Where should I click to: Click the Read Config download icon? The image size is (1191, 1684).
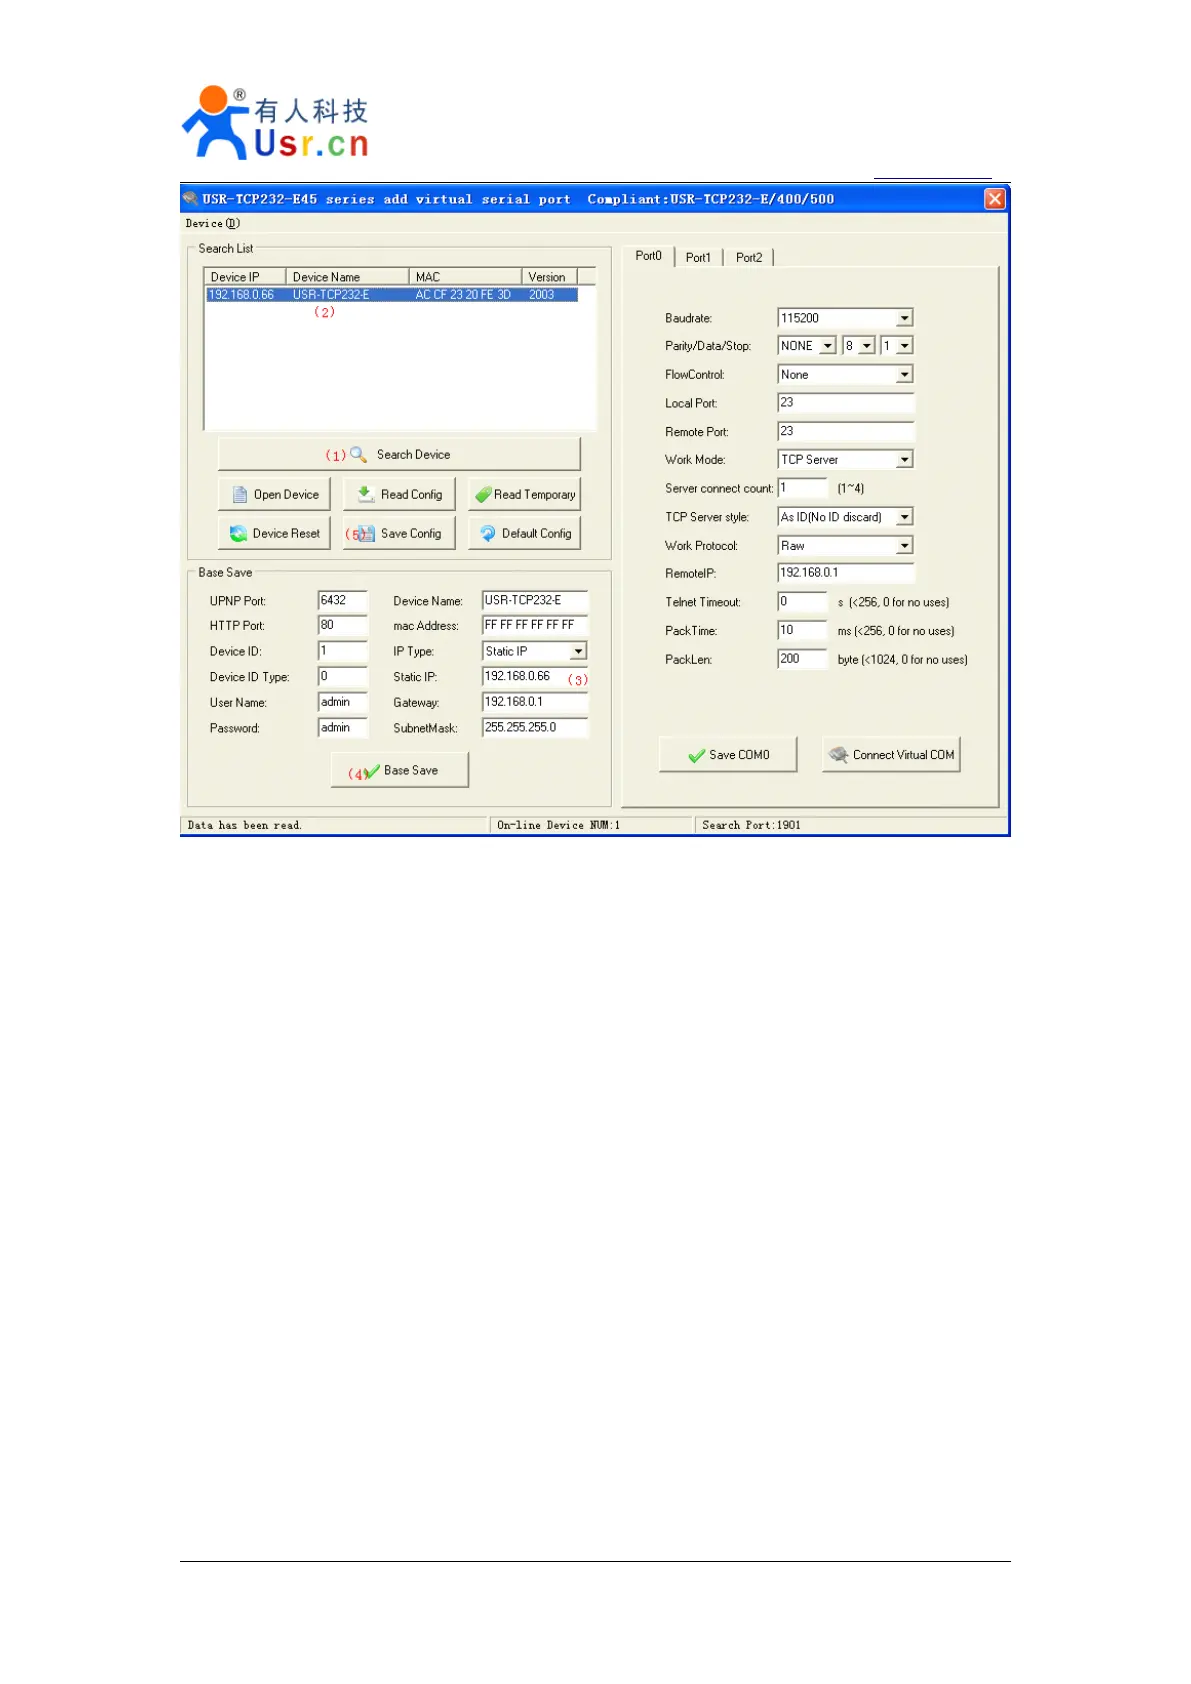pos(366,494)
